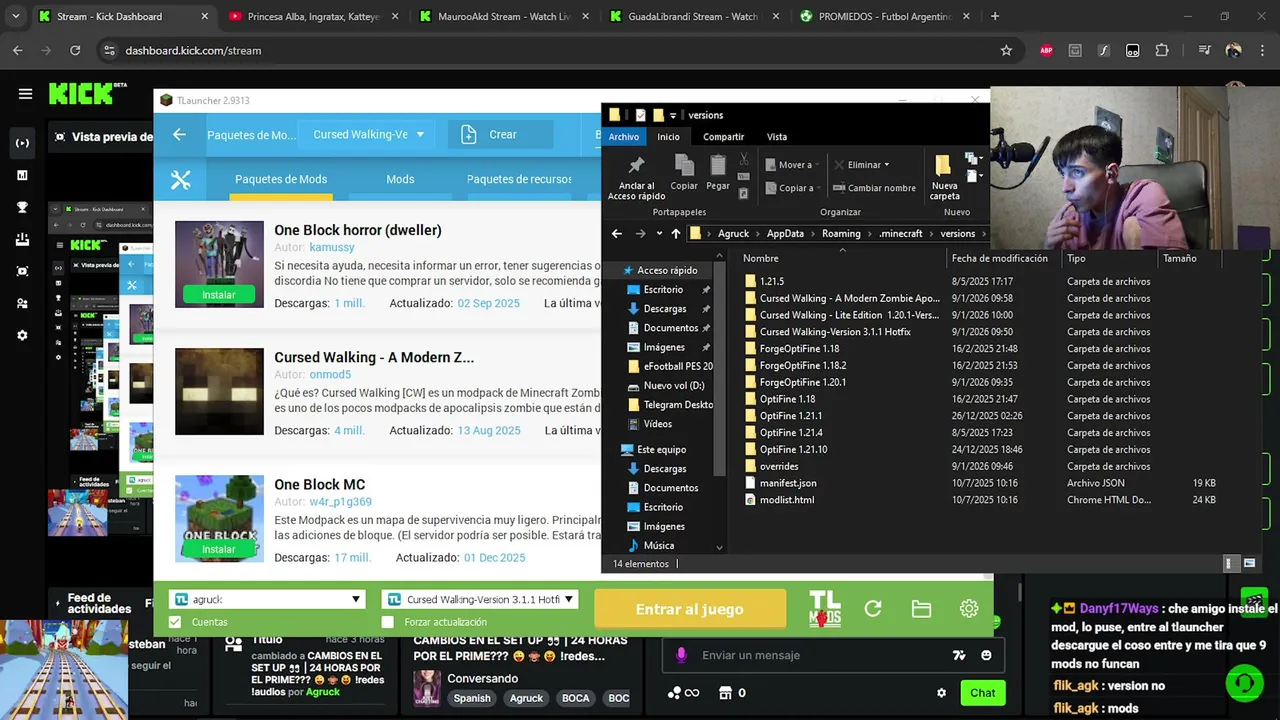The width and height of the screenshot is (1280, 720).
Task: Select manifest.json file
Action: (x=787, y=483)
